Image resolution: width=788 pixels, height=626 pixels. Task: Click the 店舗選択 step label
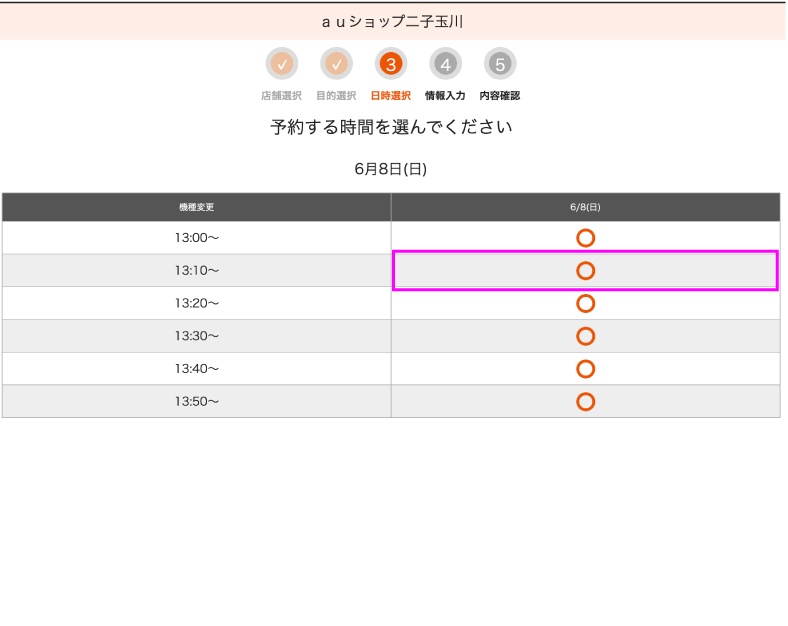click(281, 95)
